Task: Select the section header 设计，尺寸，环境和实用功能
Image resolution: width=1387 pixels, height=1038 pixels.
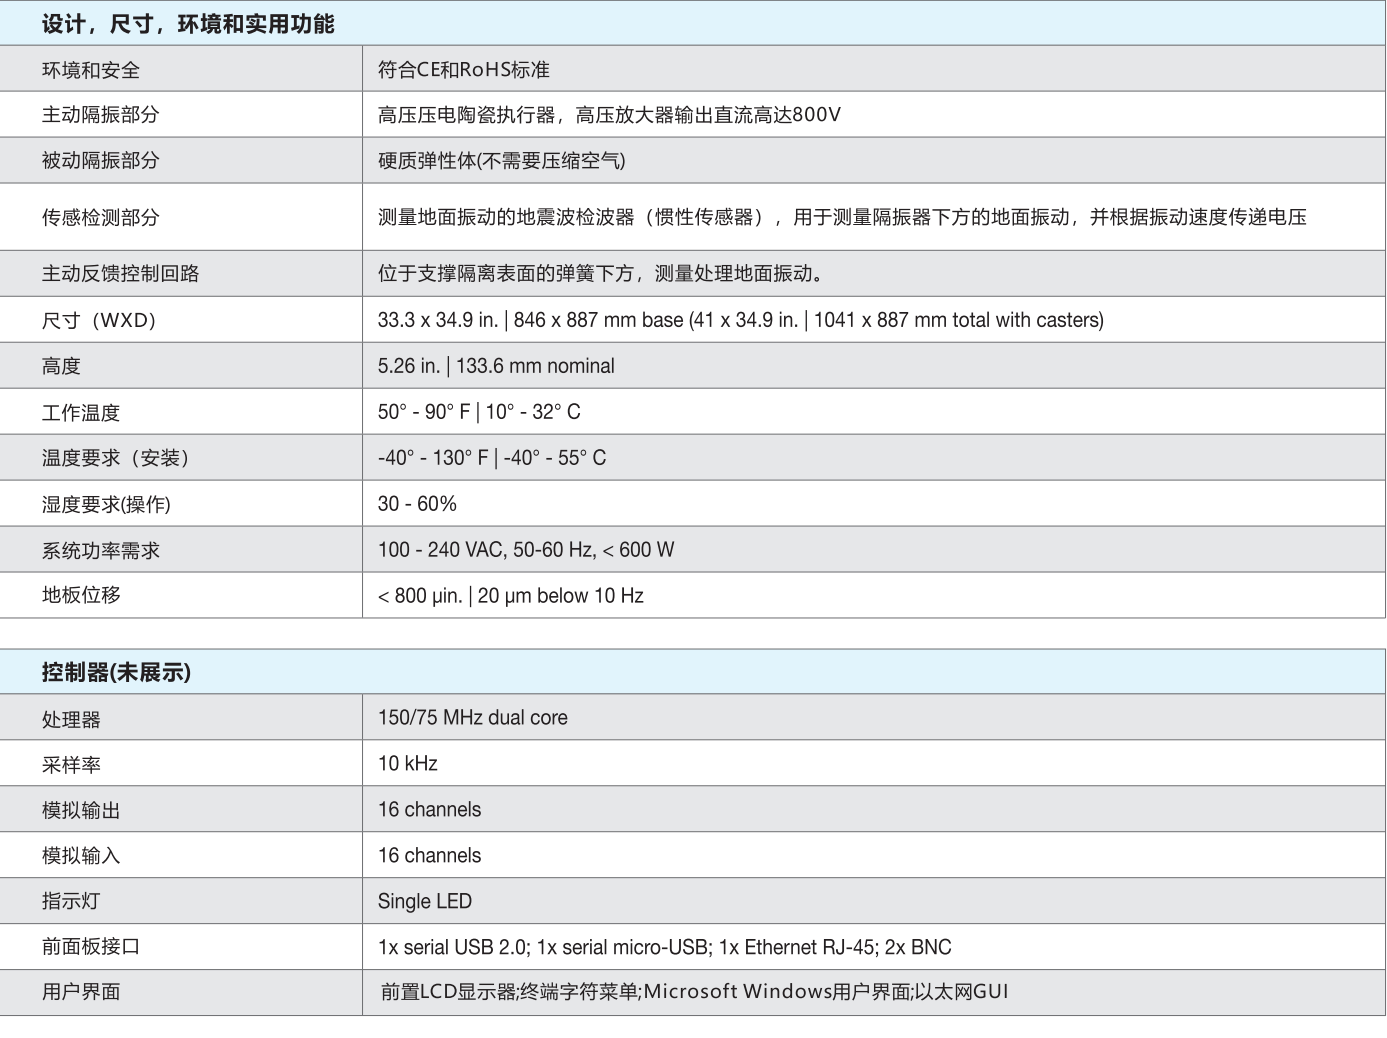Action: 188,24
